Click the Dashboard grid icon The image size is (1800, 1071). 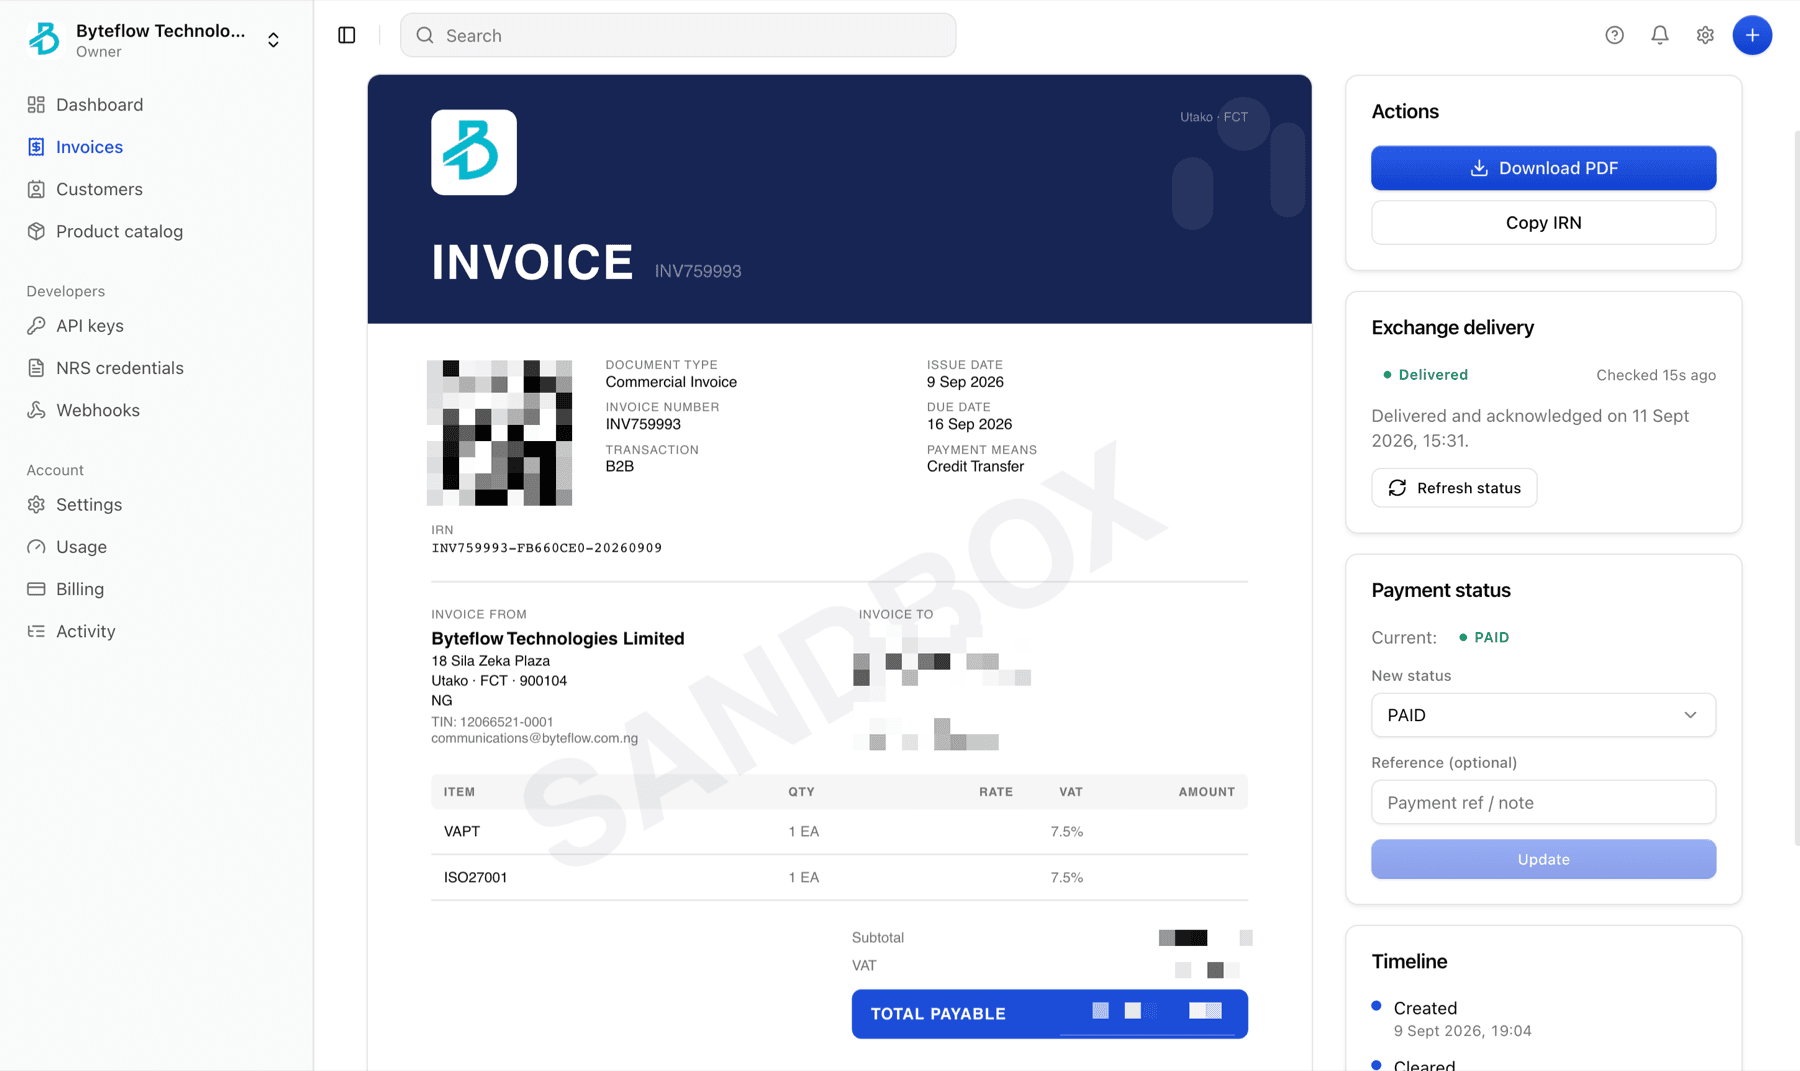(36, 105)
